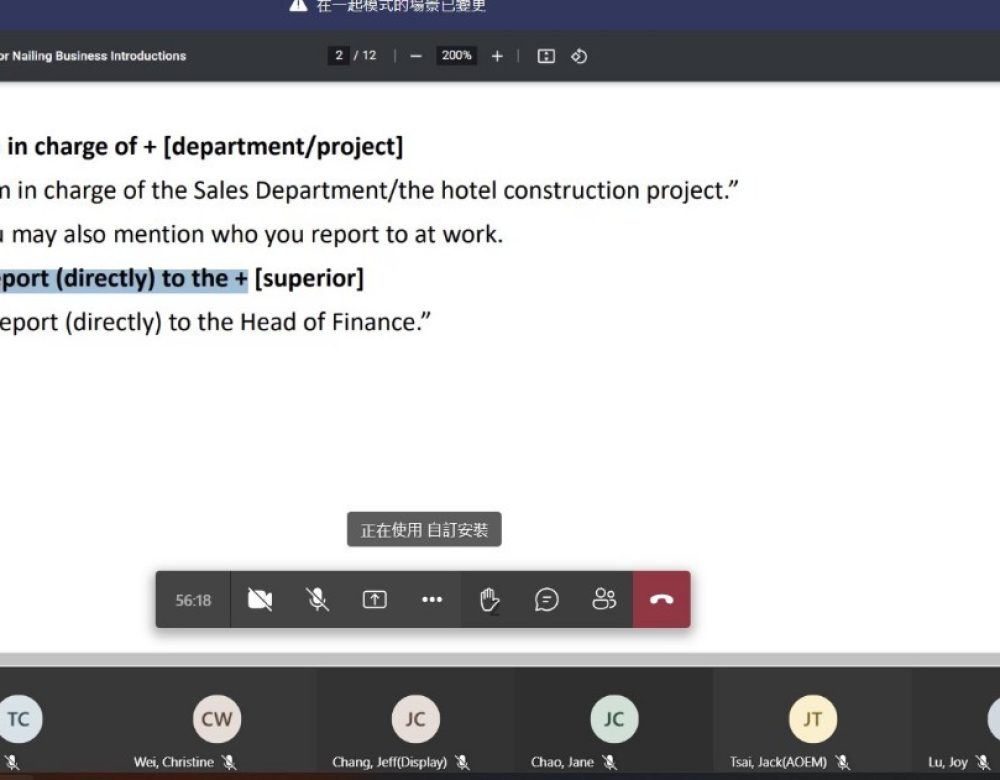Click the warning icon in top banner
The height and width of the screenshot is (780, 1000).
pyautogui.click(x=298, y=6)
